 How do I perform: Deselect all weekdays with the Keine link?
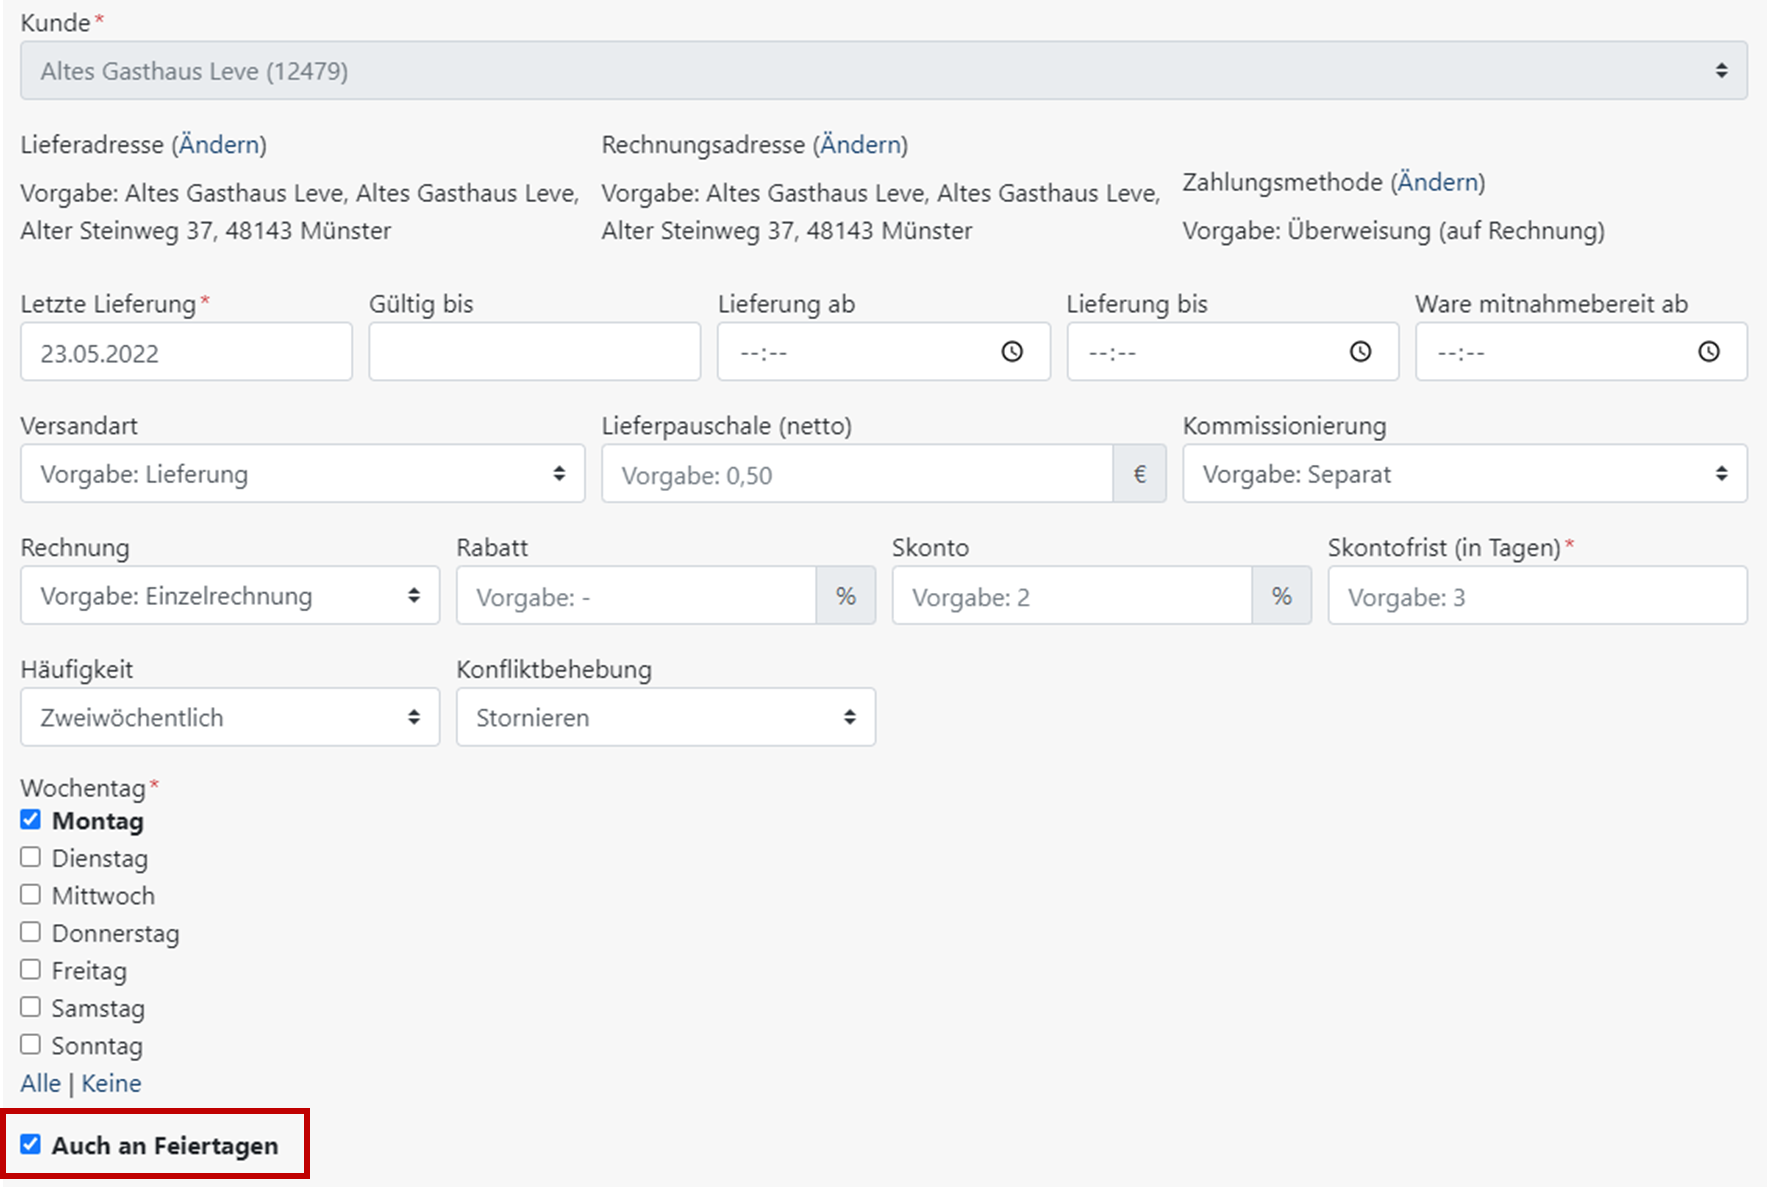coord(111,1083)
